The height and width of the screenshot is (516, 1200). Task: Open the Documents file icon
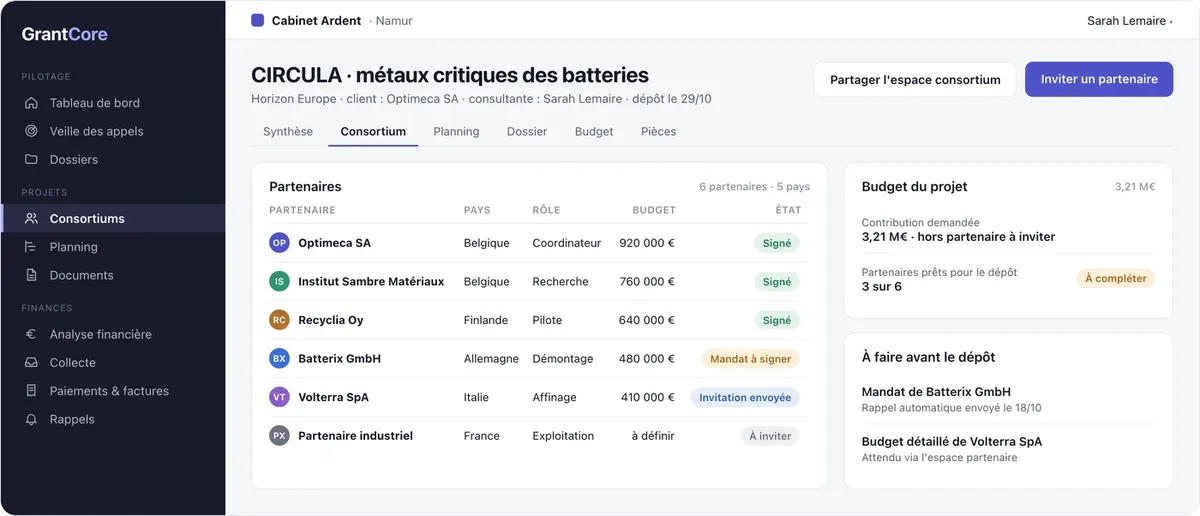click(32, 275)
